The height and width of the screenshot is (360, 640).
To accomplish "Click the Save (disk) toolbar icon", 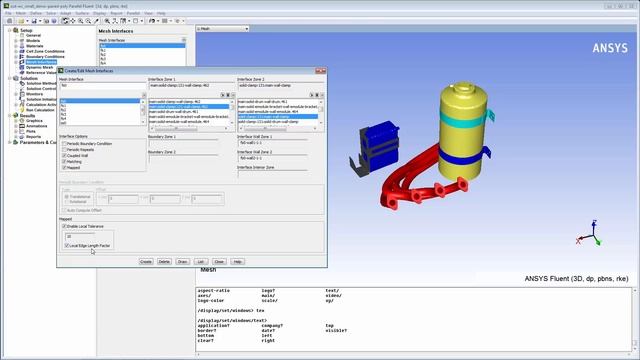I will 34,21.
